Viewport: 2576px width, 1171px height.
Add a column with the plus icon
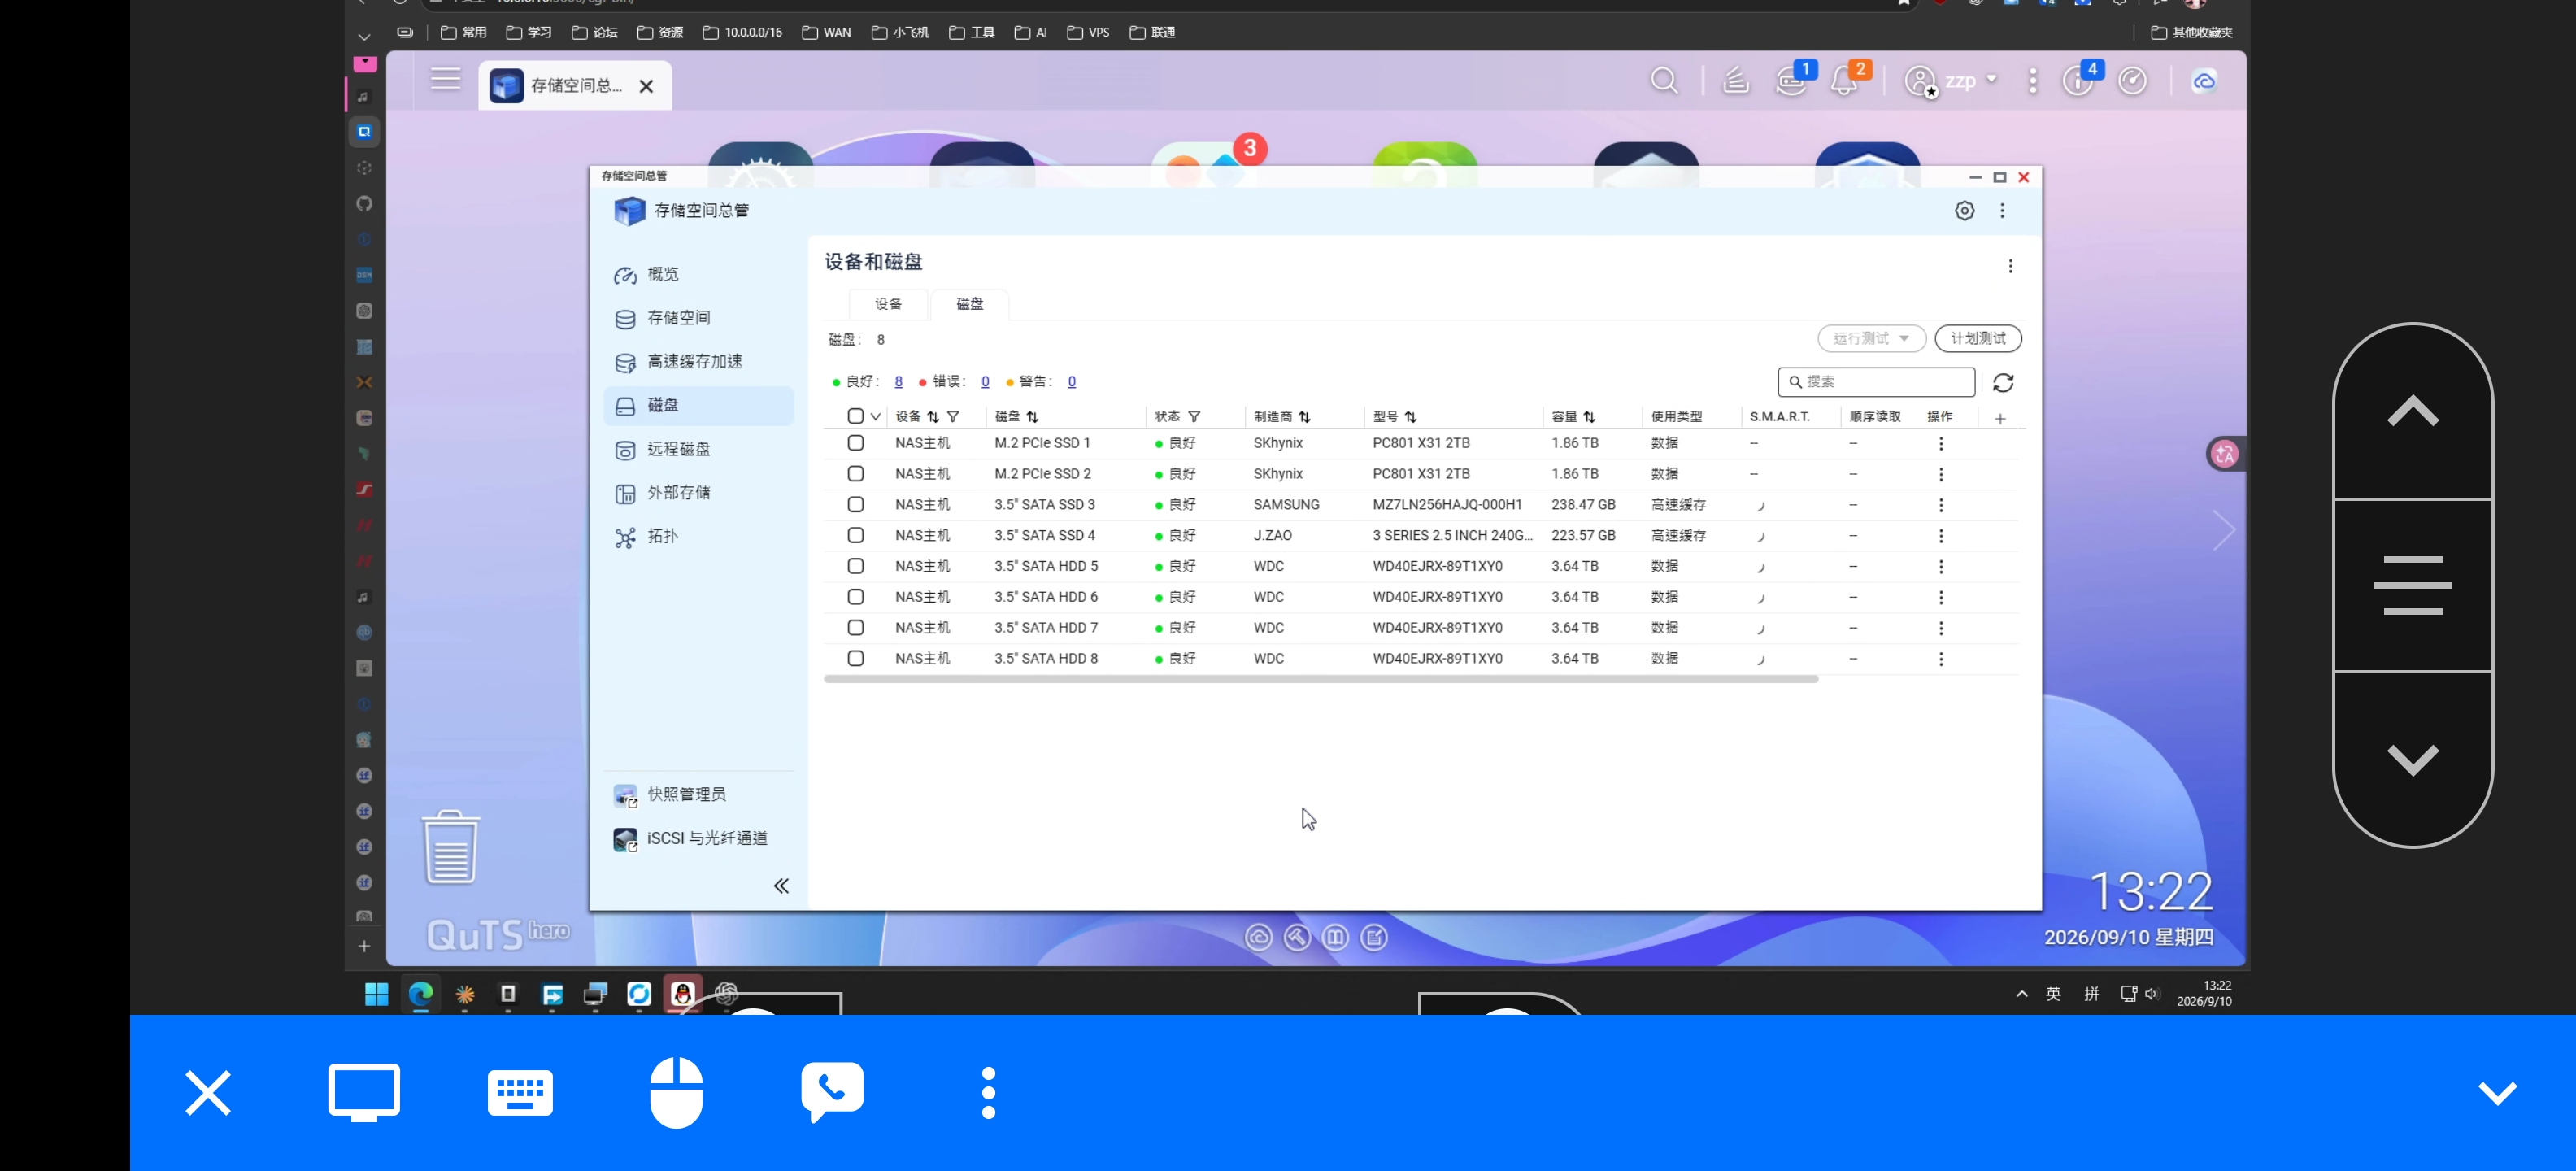pos(2000,419)
